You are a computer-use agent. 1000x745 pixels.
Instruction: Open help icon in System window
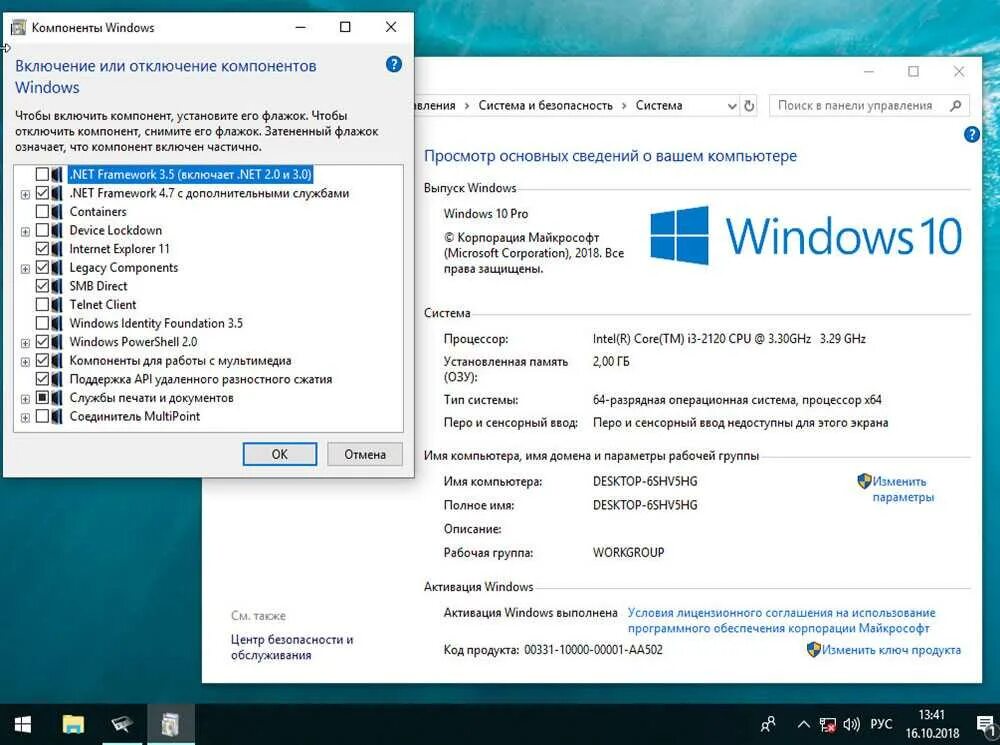971,134
